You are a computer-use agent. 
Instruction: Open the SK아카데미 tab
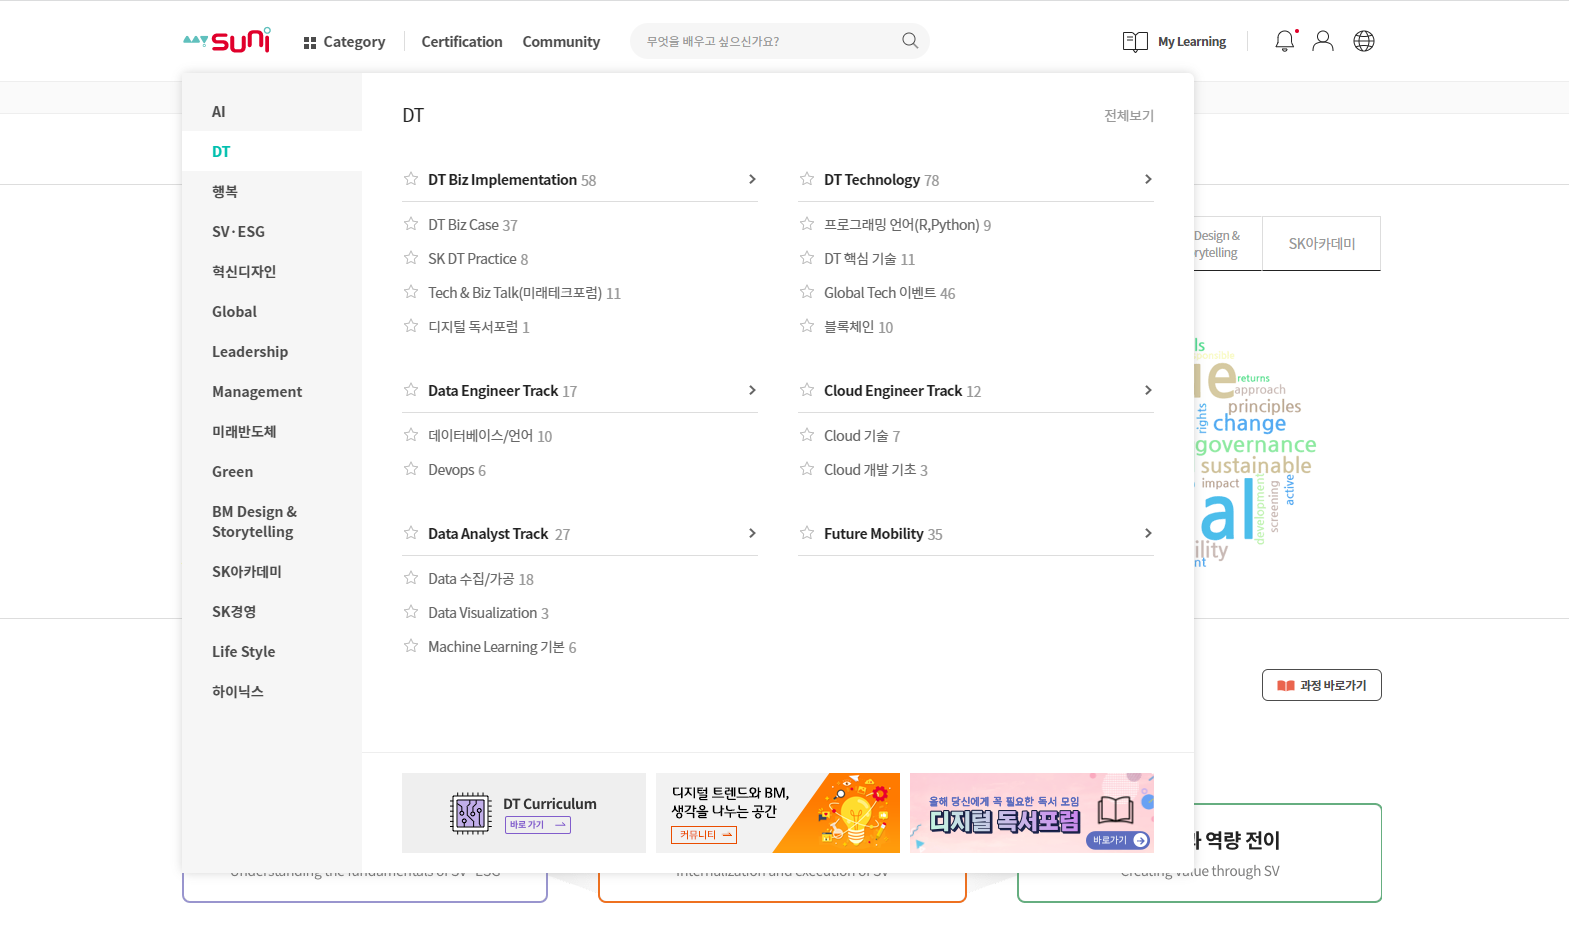coord(1322,244)
